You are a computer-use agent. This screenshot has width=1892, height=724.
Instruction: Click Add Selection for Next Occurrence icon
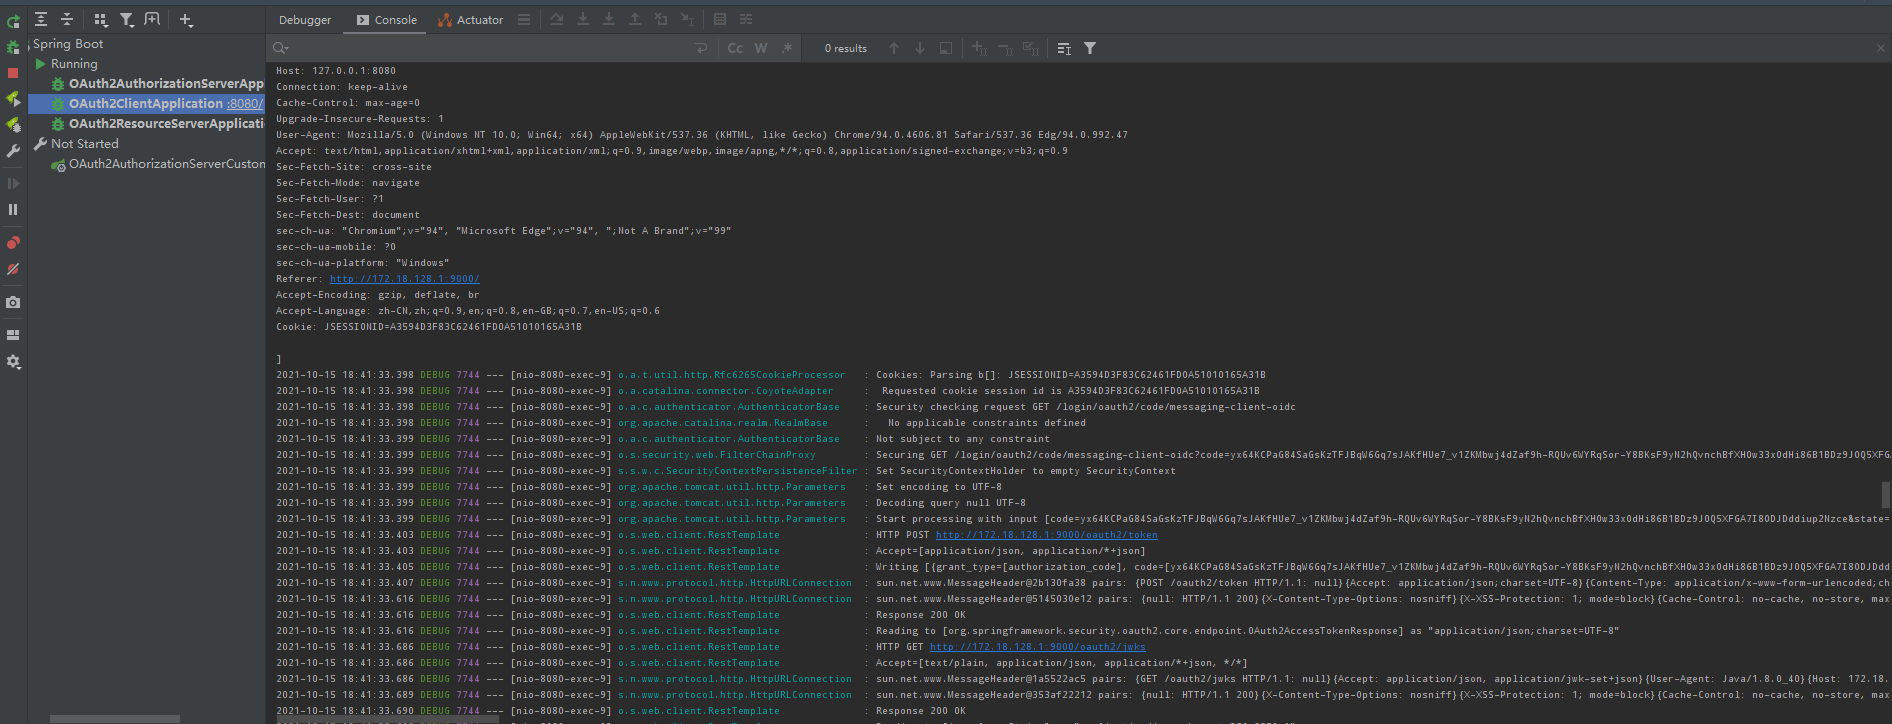point(979,48)
